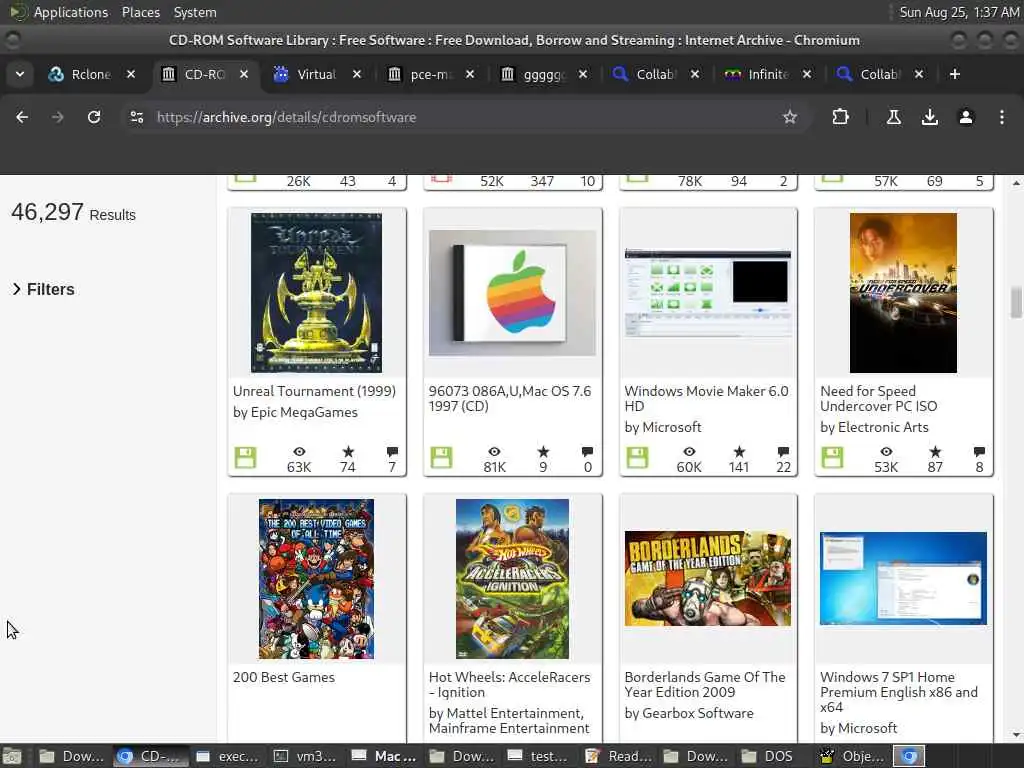Click views eye icon on Need for Speed card
1024x768 pixels.
886,451
